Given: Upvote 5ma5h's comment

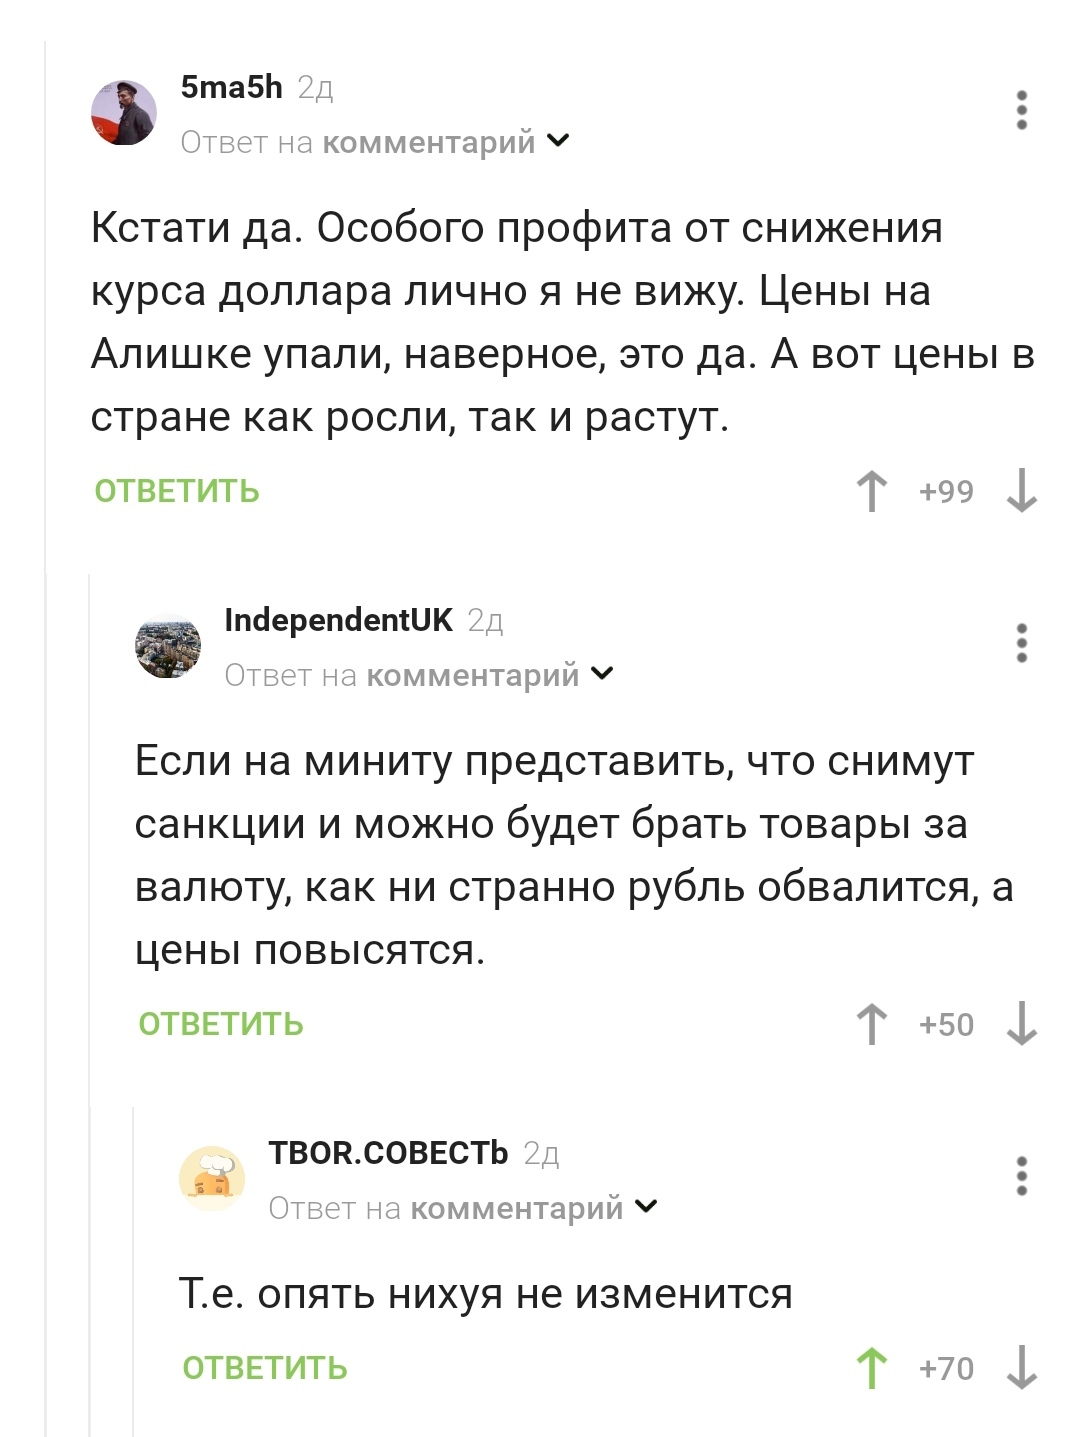Looking at the screenshot, I should click(872, 491).
